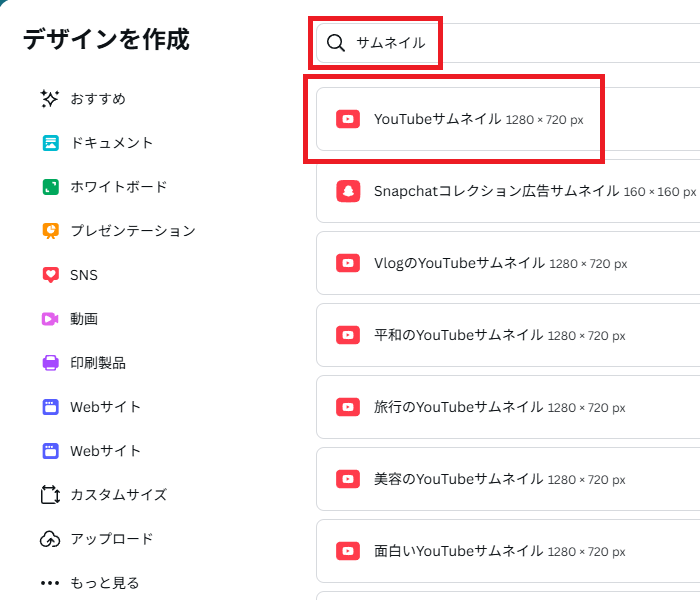Click YouTube icon in VlogのYouTubeサムネイル row

tap(348, 263)
